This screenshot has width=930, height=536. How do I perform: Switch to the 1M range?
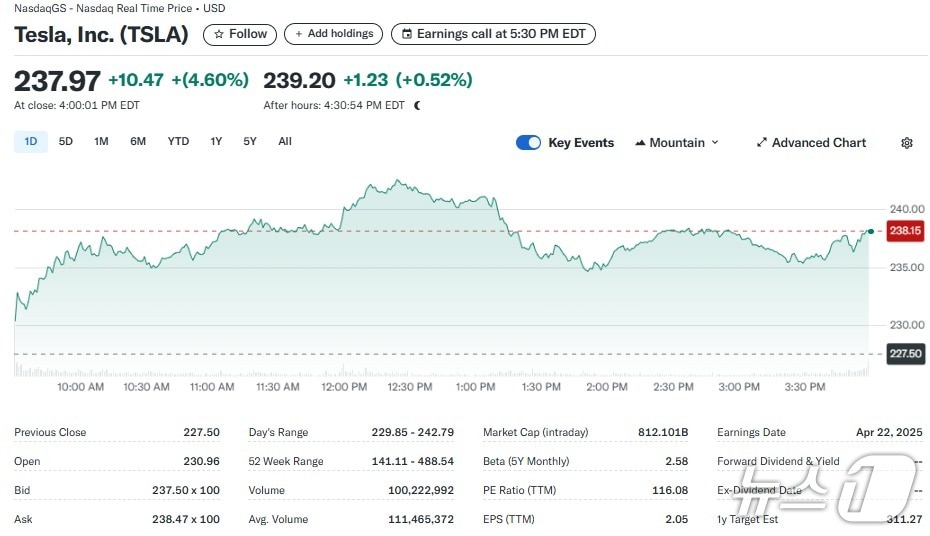(101, 142)
